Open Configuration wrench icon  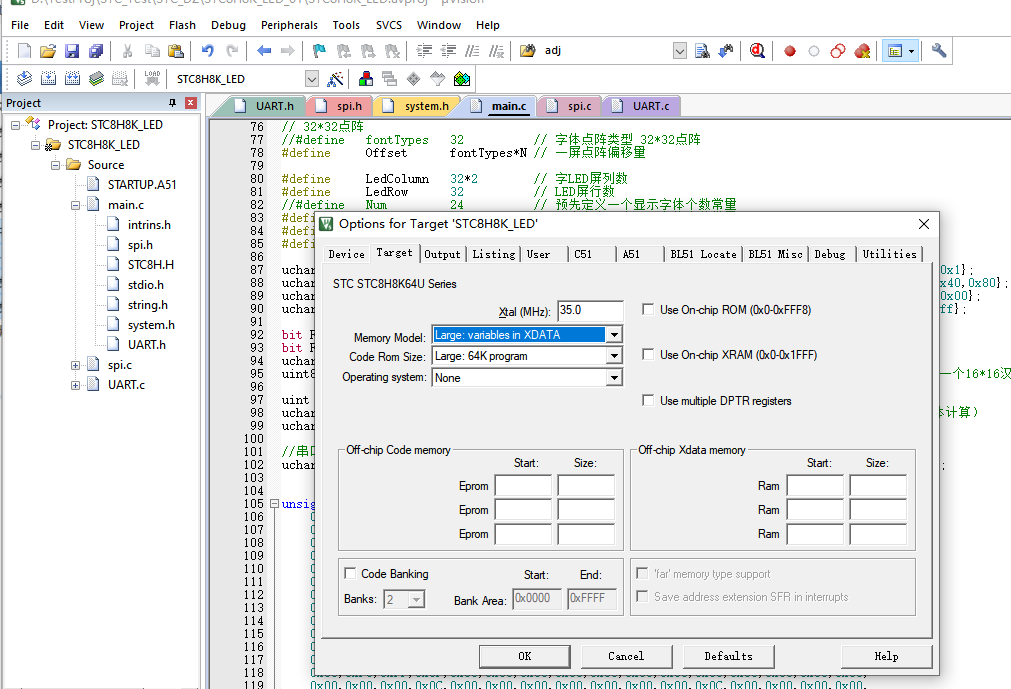pos(939,51)
